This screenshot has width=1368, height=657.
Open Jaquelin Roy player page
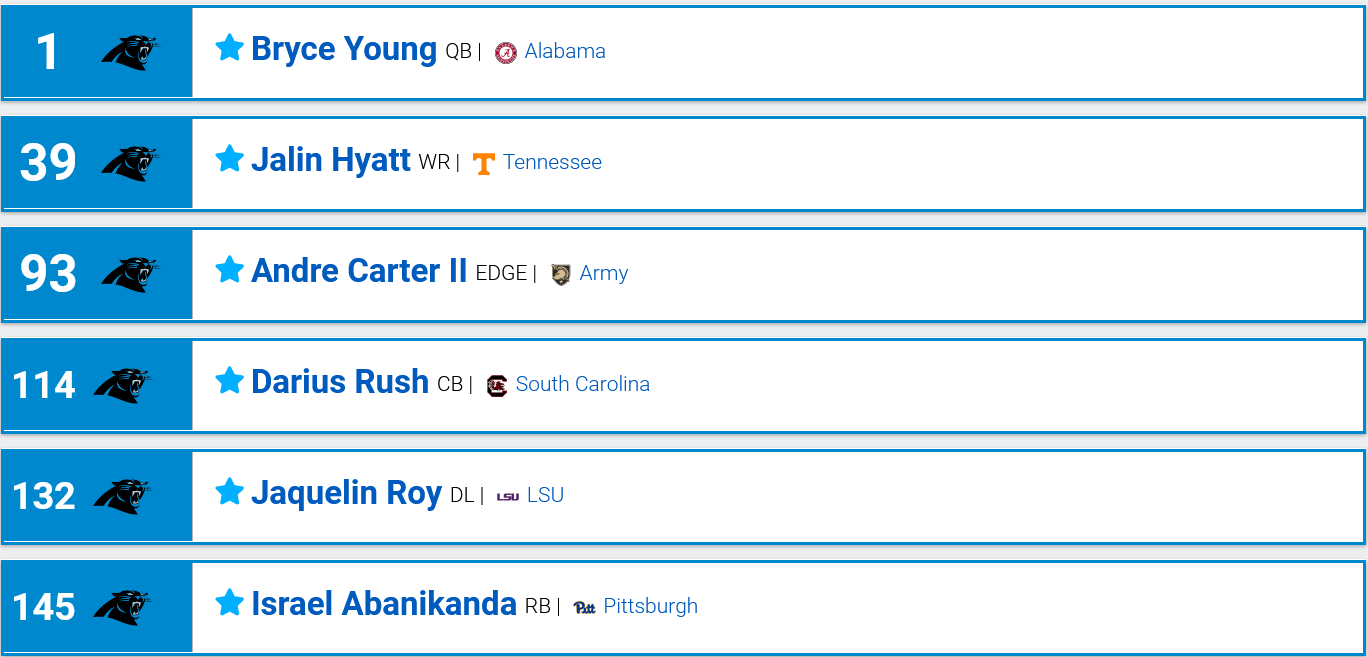pos(346,493)
